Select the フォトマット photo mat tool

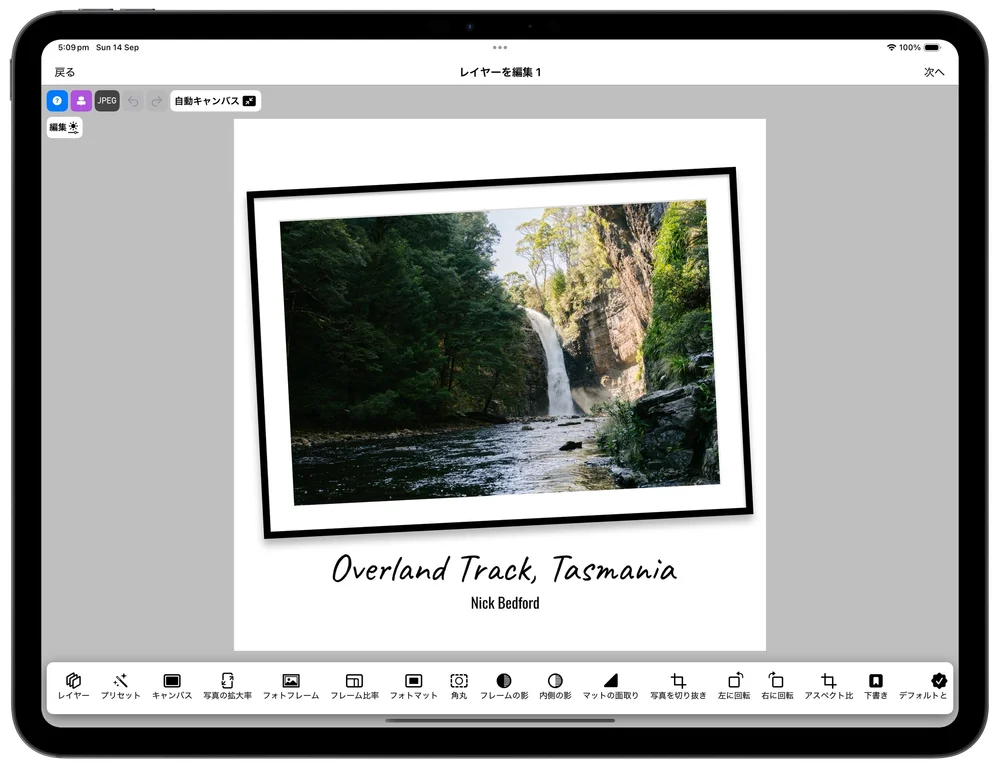tap(414, 686)
